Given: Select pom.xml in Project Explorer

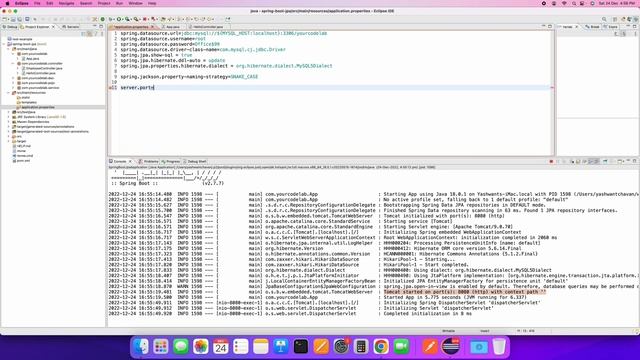Looking at the screenshot, I should tap(23, 160).
